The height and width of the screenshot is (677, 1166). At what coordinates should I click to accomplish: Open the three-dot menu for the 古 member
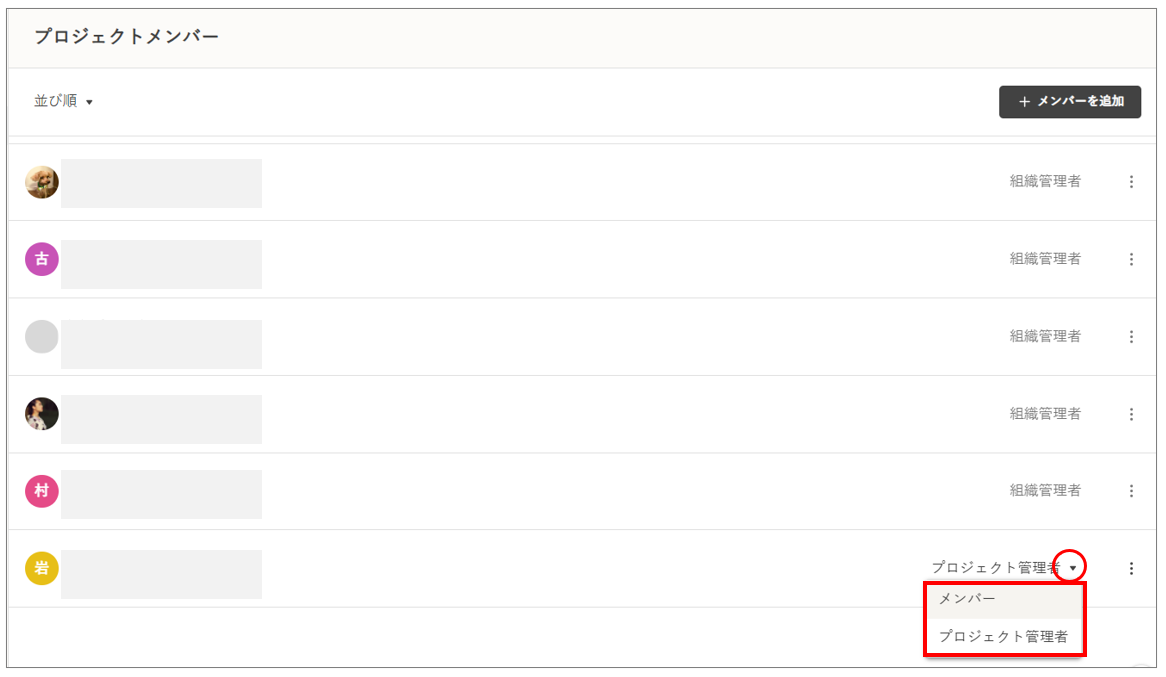coord(1131,259)
